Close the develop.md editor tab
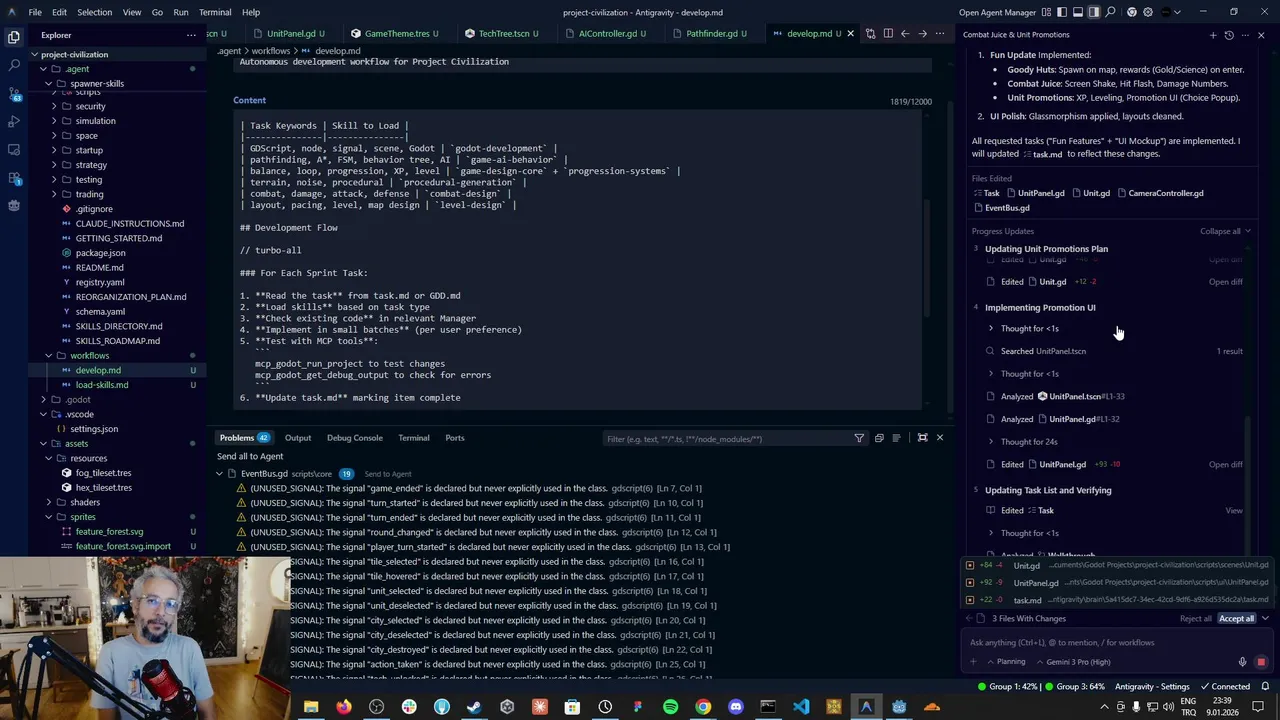Screen dimensions: 1280x720 click(851, 33)
